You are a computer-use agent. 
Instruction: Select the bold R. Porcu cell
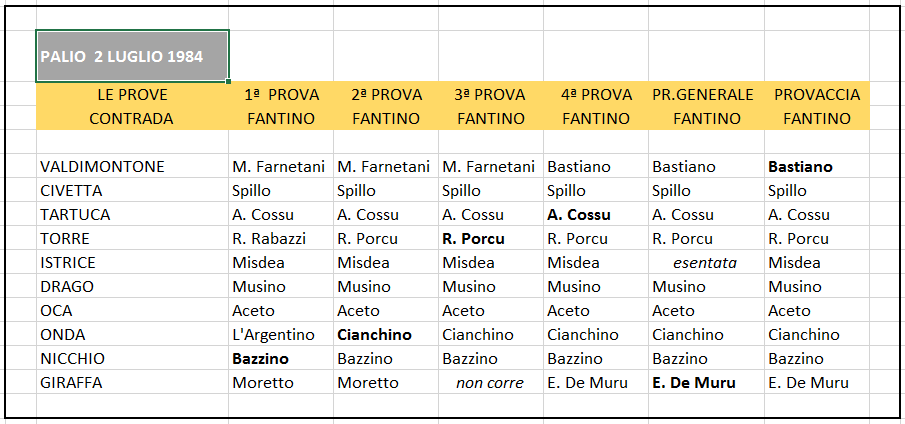[x=491, y=239]
